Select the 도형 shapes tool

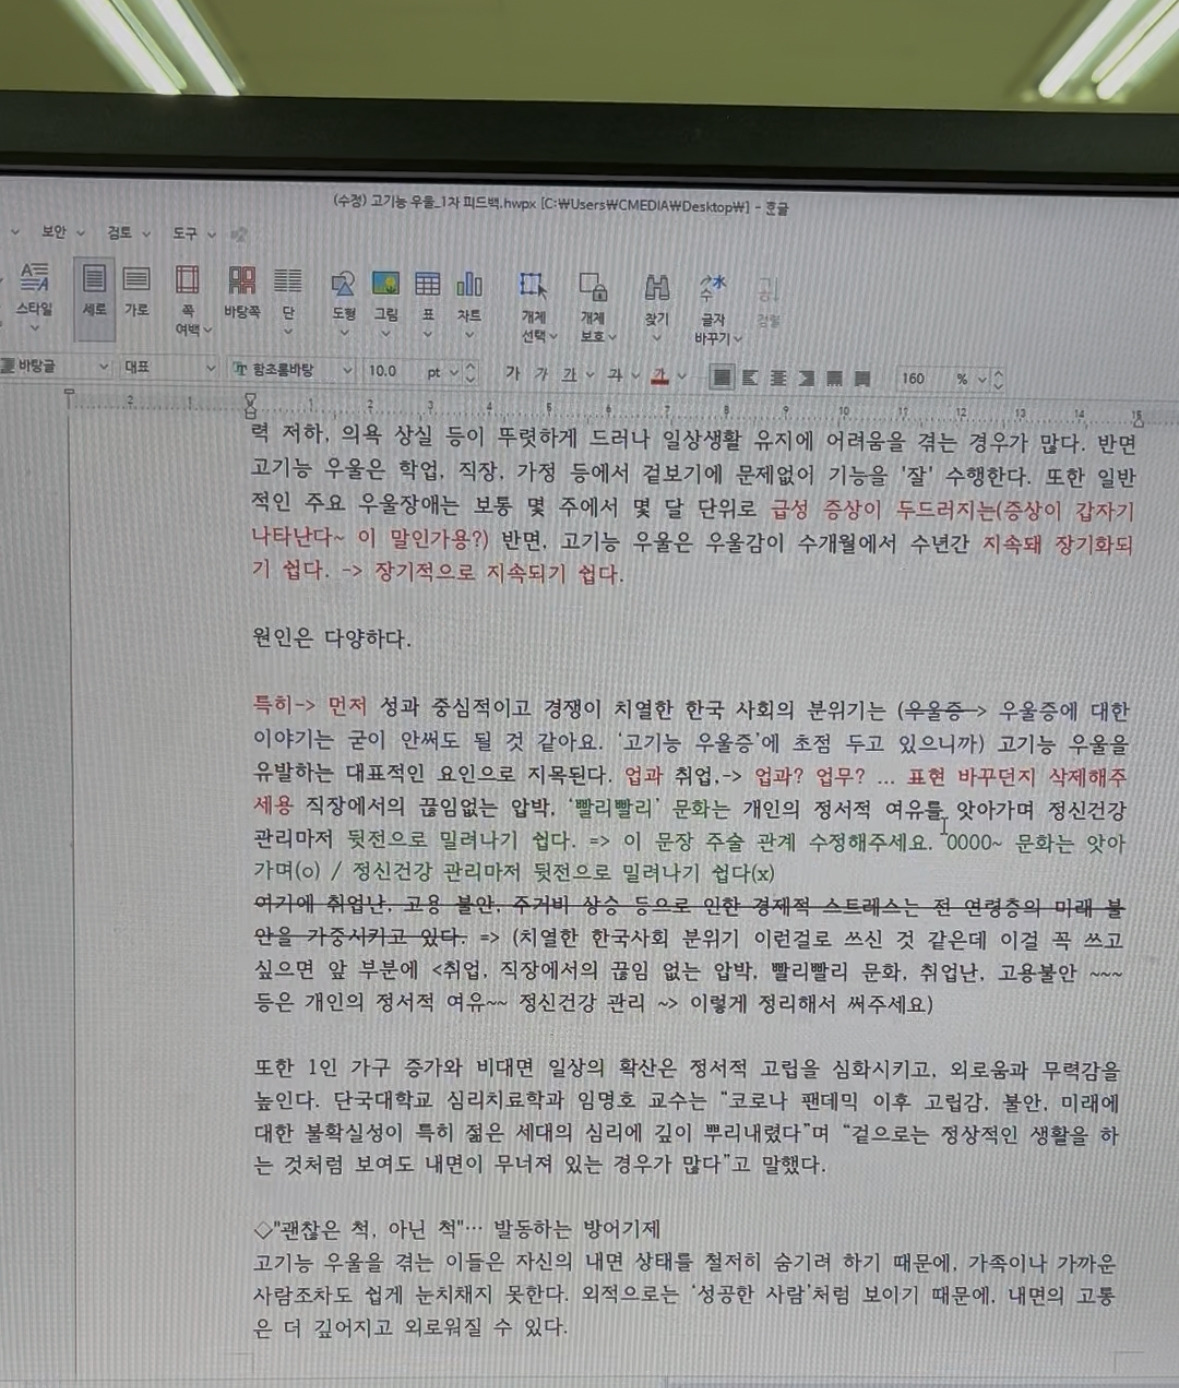[x=344, y=283]
